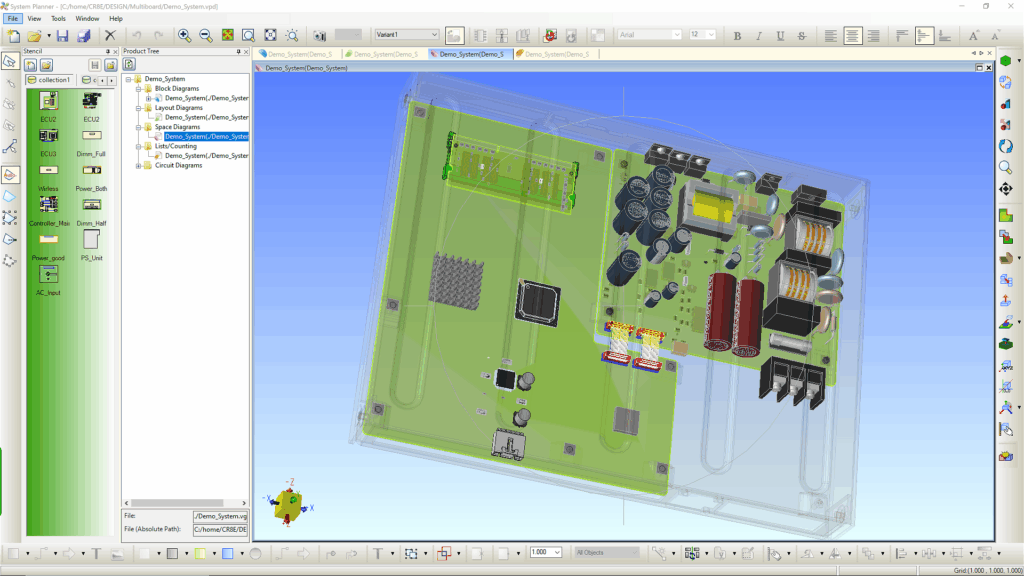
Task: Open the search magnifier in right sidebar
Action: click(1006, 168)
